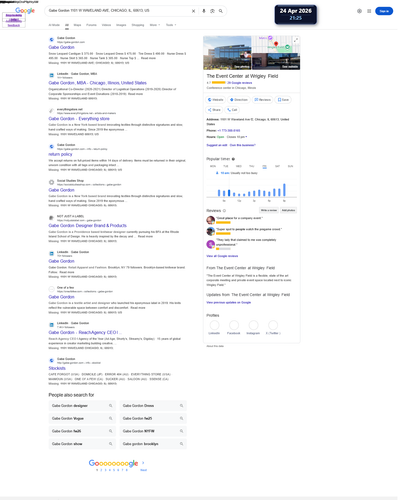Click the Write a review button
The height and width of the screenshot is (500, 402).
[x=269, y=210]
